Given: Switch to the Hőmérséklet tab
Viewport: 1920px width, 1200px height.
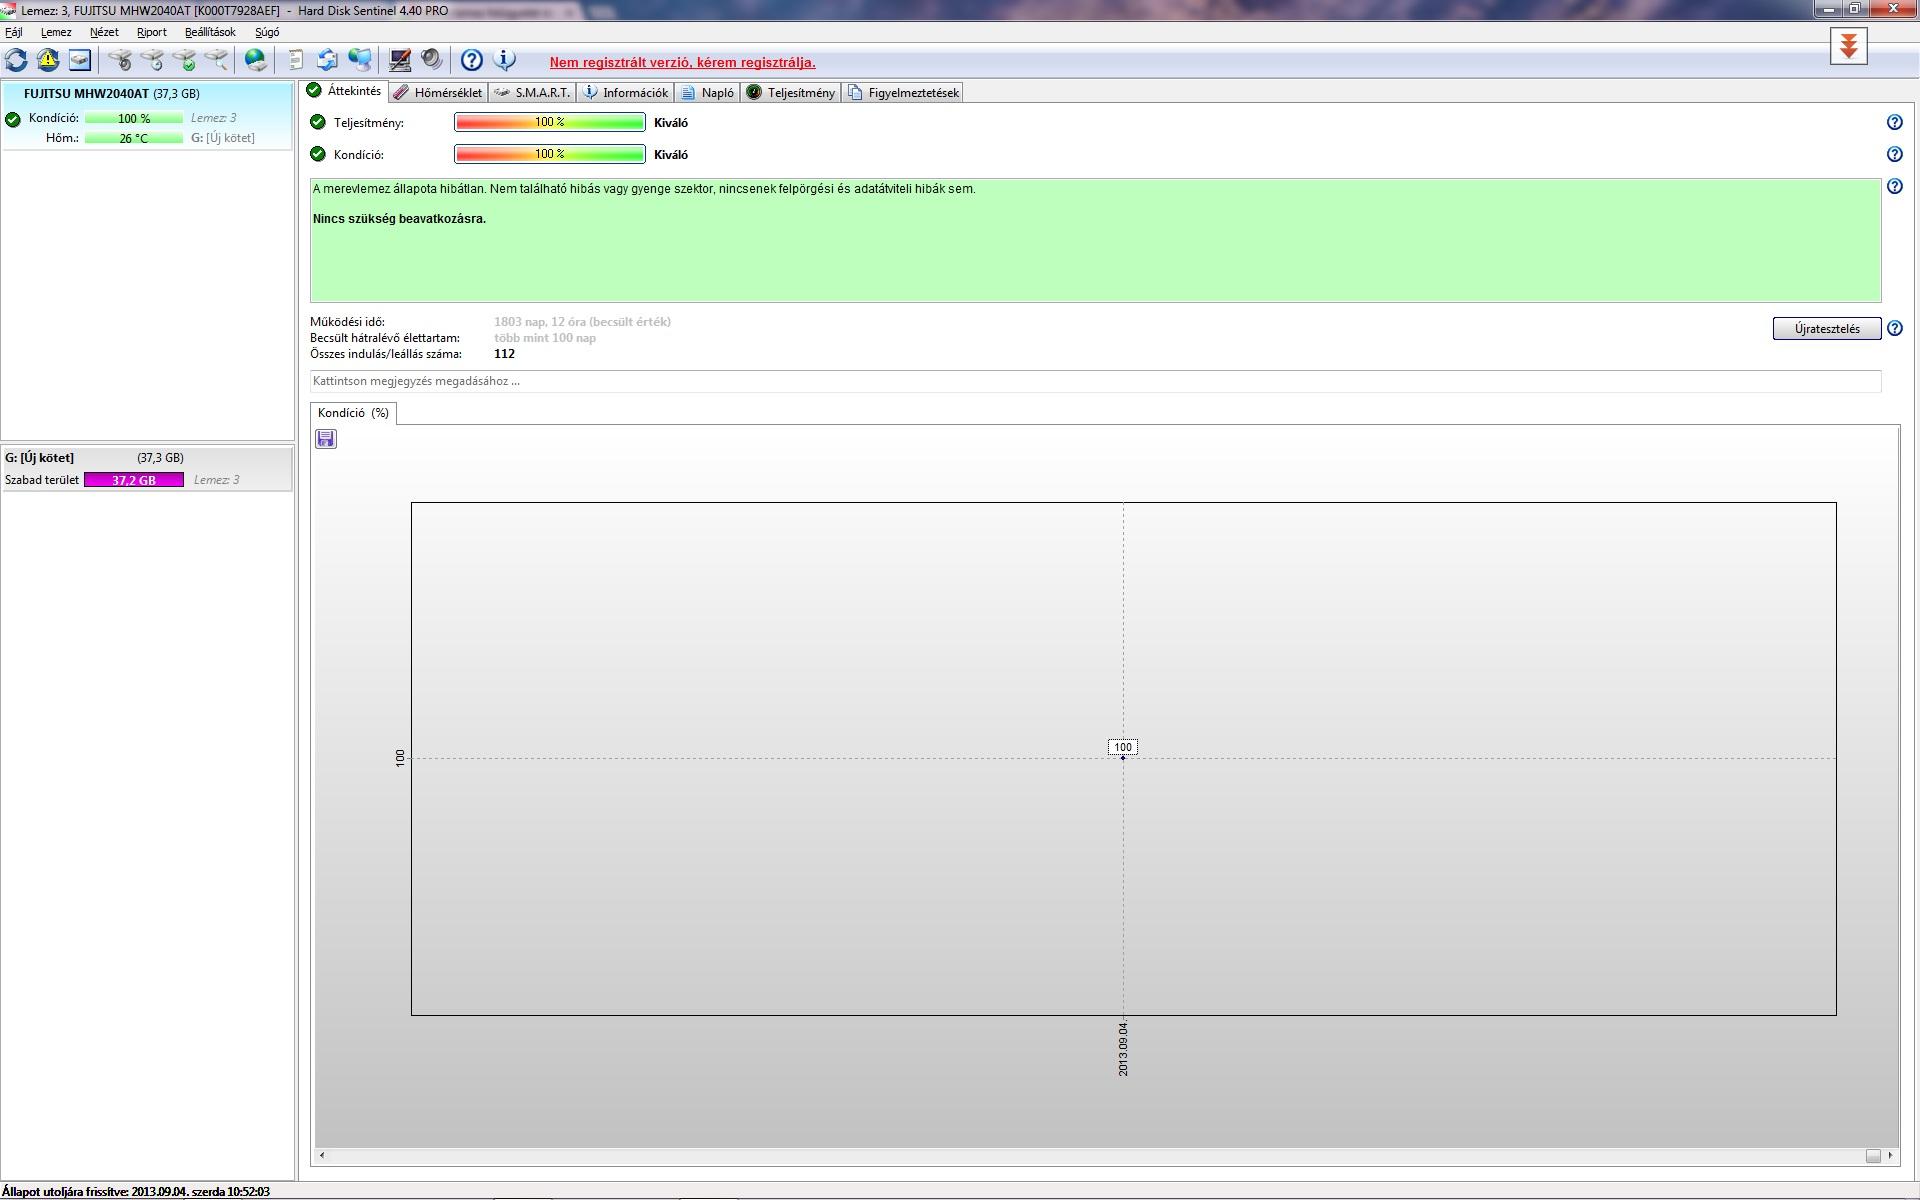Looking at the screenshot, I should pos(438,93).
